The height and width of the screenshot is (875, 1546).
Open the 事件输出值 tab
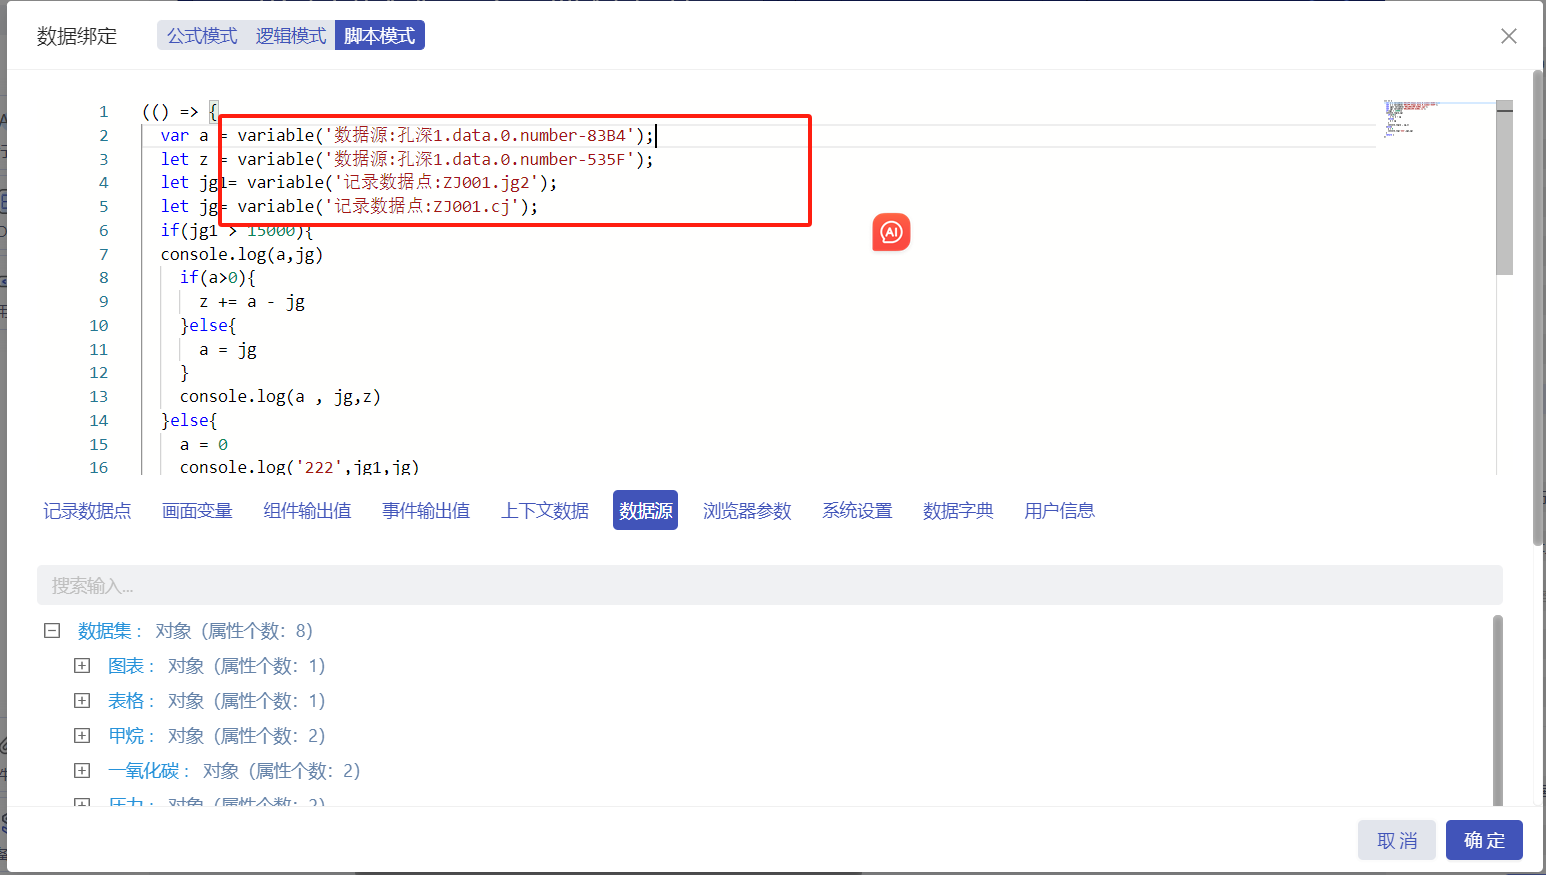point(426,511)
